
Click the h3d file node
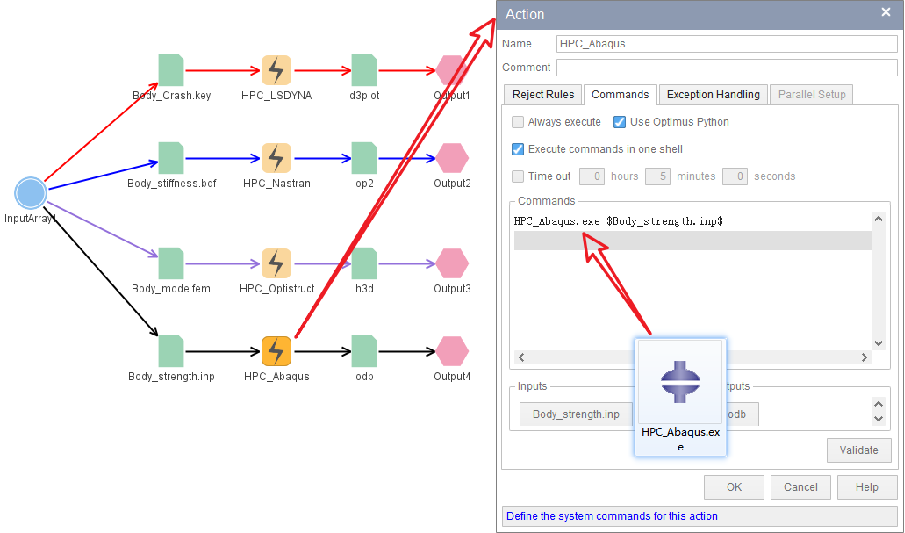coord(364,263)
